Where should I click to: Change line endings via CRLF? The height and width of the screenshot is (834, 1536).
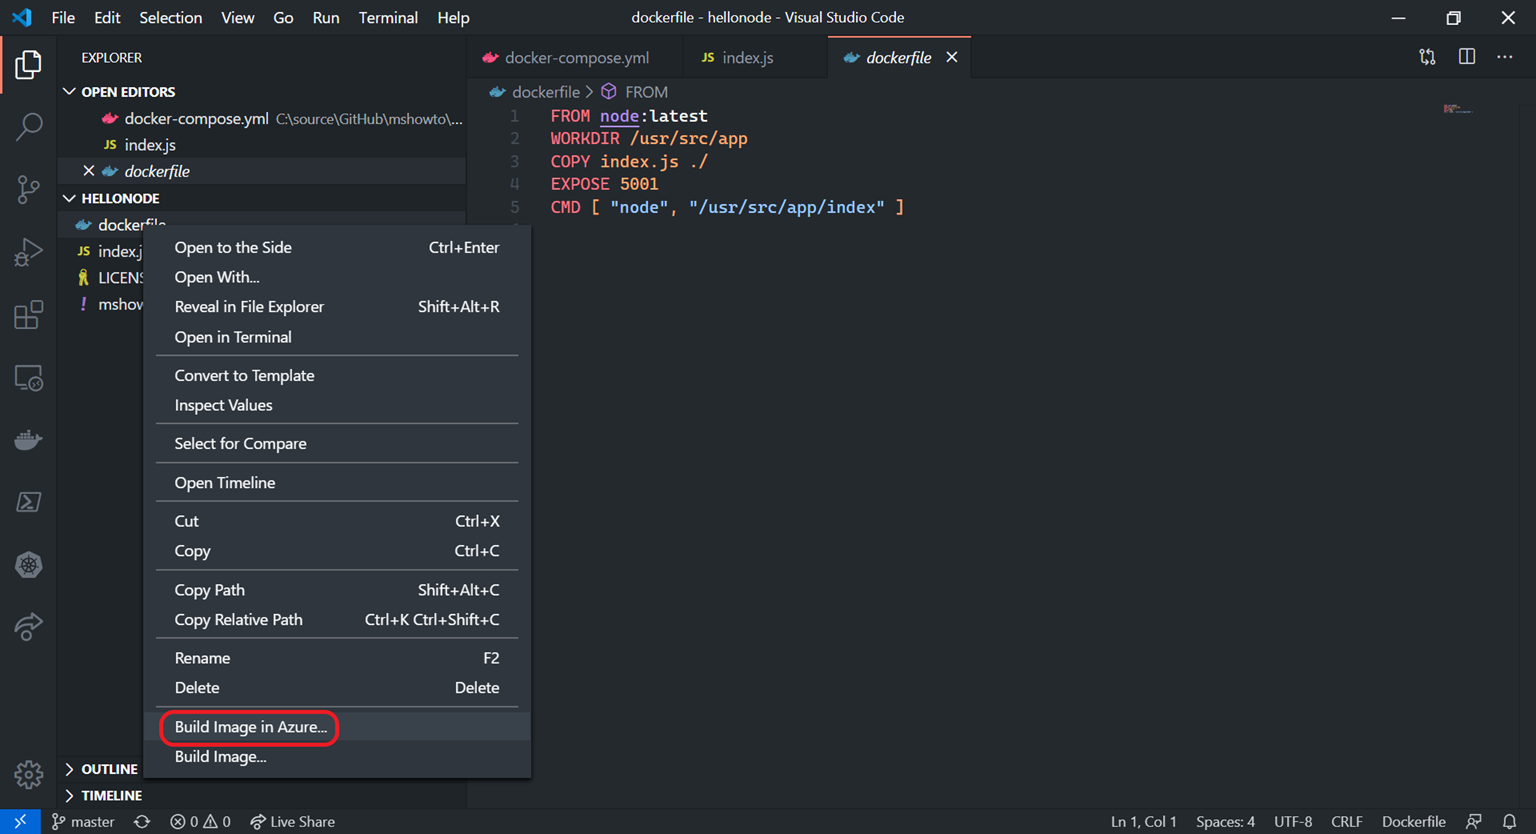[1347, 821]
